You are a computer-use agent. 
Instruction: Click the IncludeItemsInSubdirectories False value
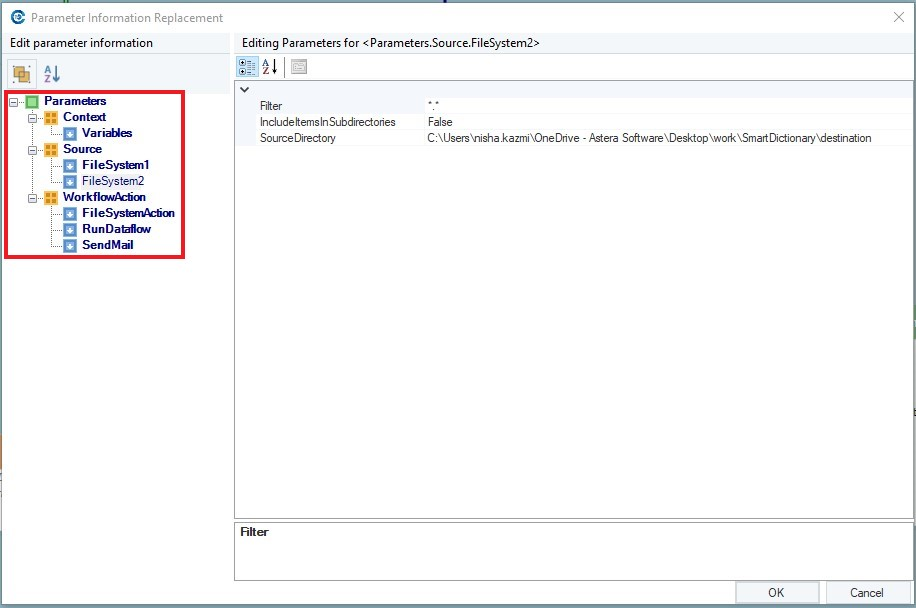point(440,122)
